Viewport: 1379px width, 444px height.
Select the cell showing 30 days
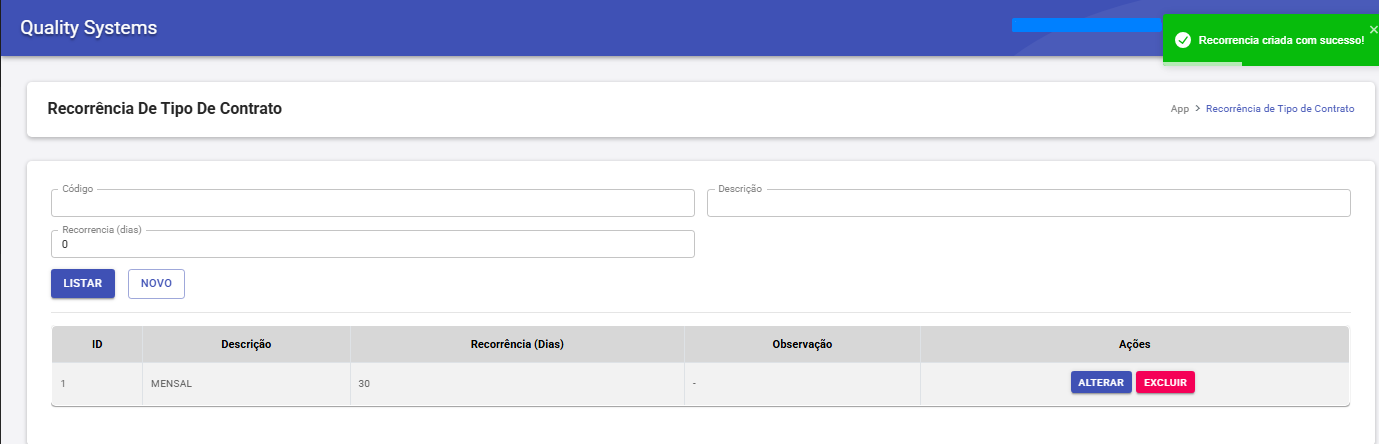[517, 383]
